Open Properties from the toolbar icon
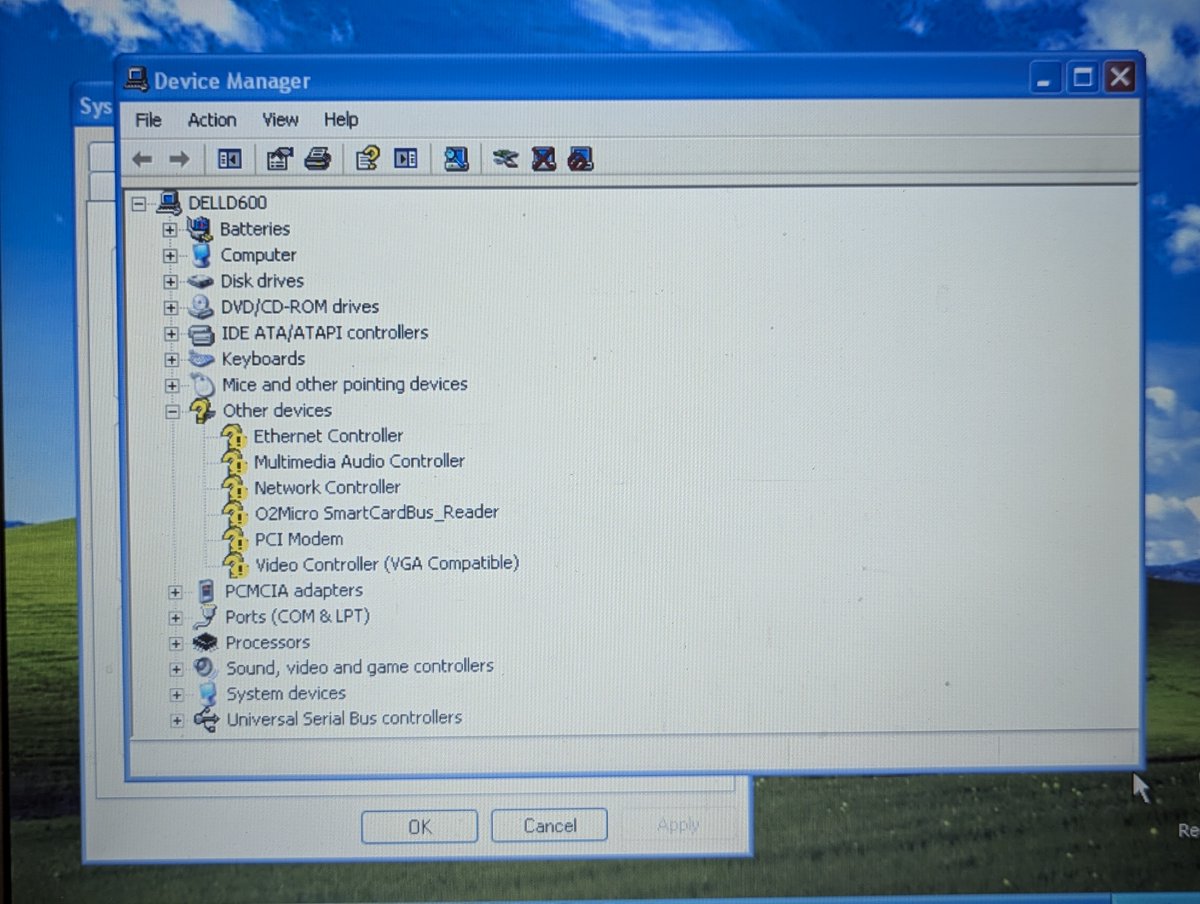1200x904 pixels. (280, 158)
